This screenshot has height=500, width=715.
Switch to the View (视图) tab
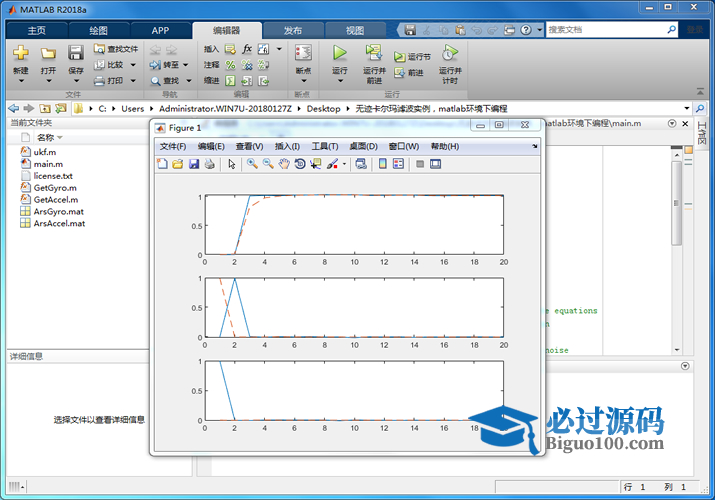coord(355,31)
